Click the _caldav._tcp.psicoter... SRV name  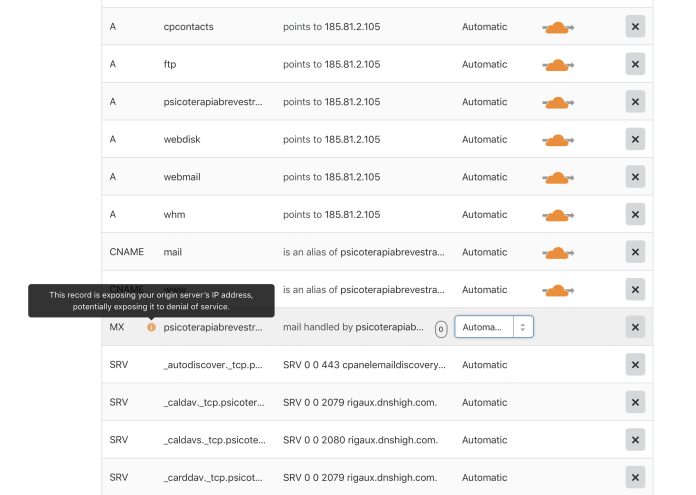pos(214,402)
